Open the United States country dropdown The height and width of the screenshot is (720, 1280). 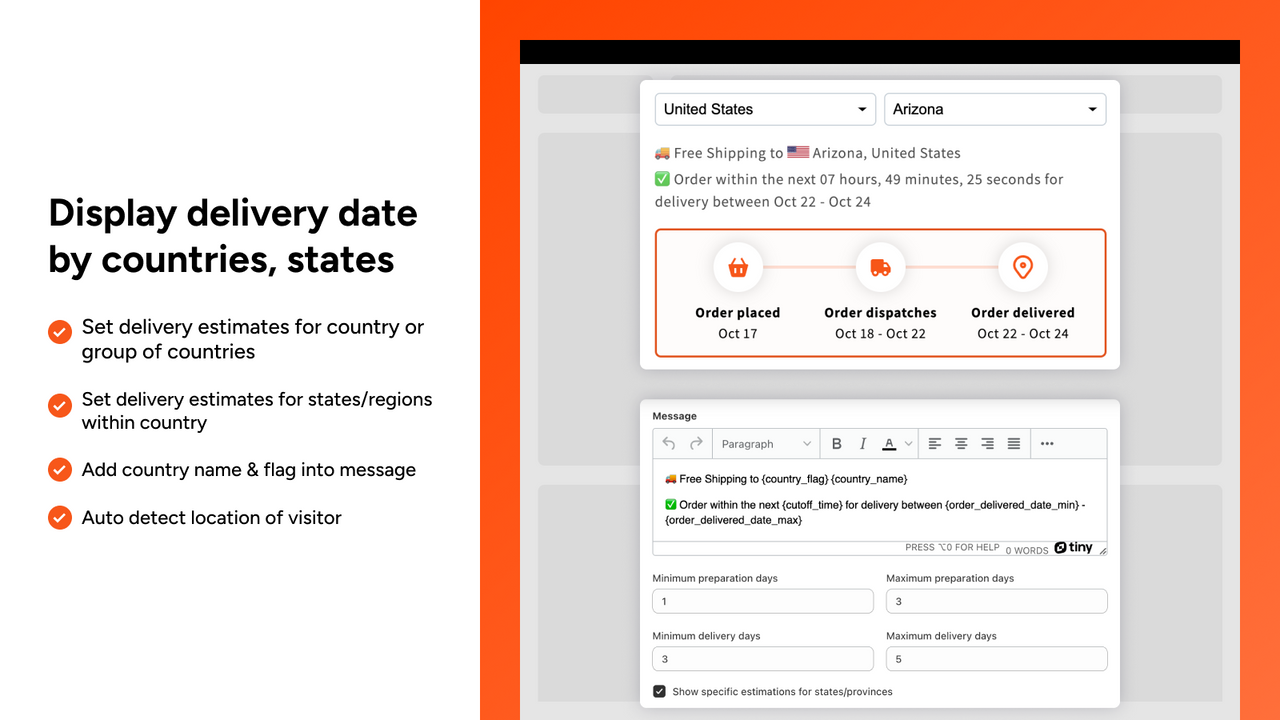[766, 109]
